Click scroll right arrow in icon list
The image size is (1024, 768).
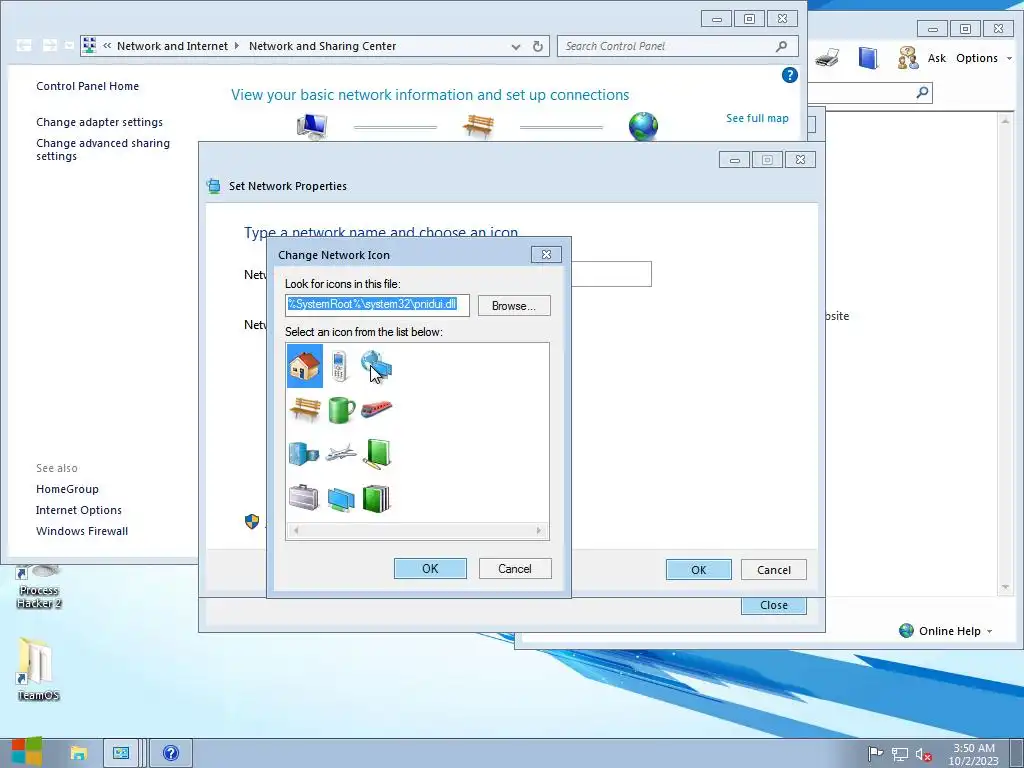click(539, 530)
